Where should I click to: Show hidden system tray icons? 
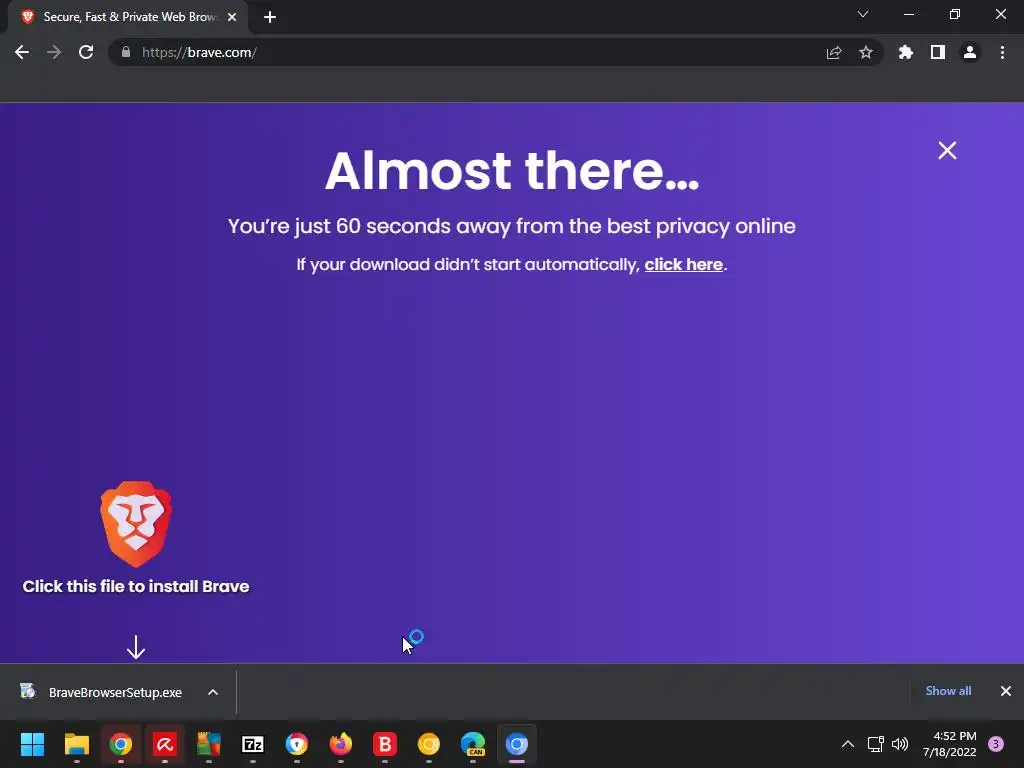click(x=848, y=744)
